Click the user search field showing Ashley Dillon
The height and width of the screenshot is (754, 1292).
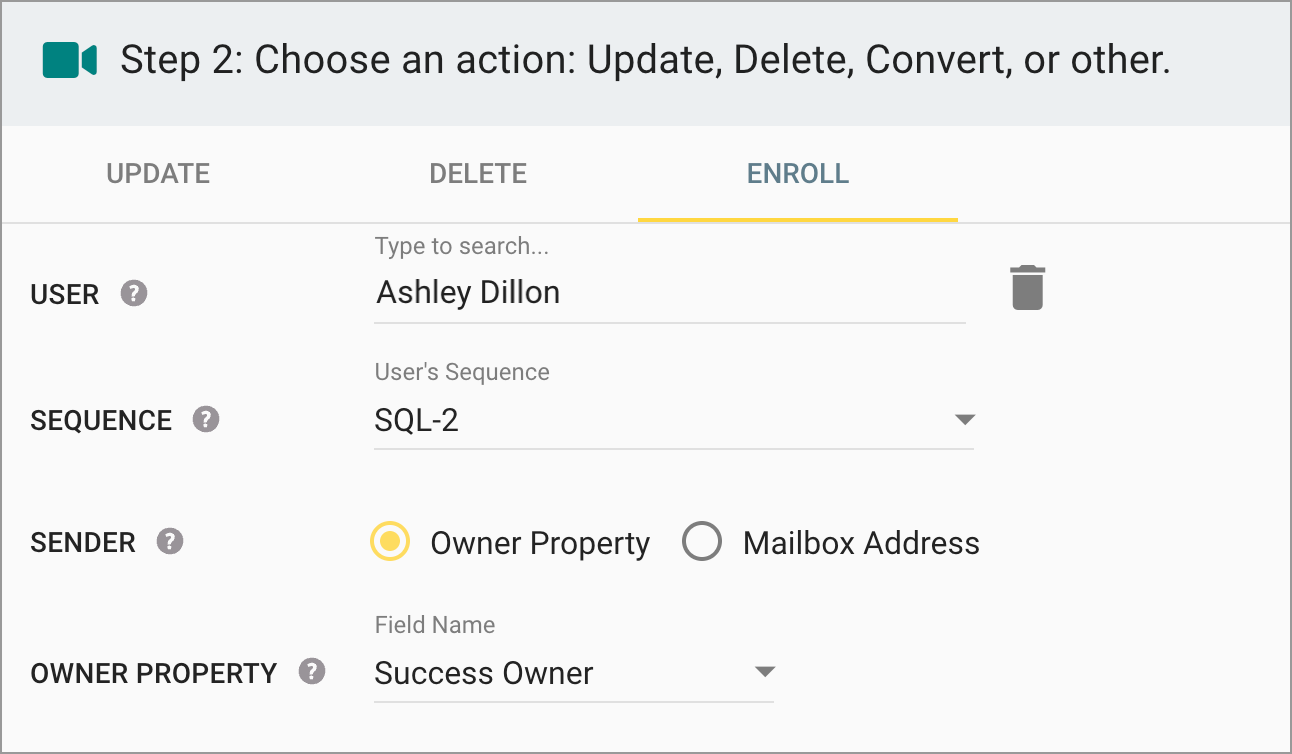point(600,292)
